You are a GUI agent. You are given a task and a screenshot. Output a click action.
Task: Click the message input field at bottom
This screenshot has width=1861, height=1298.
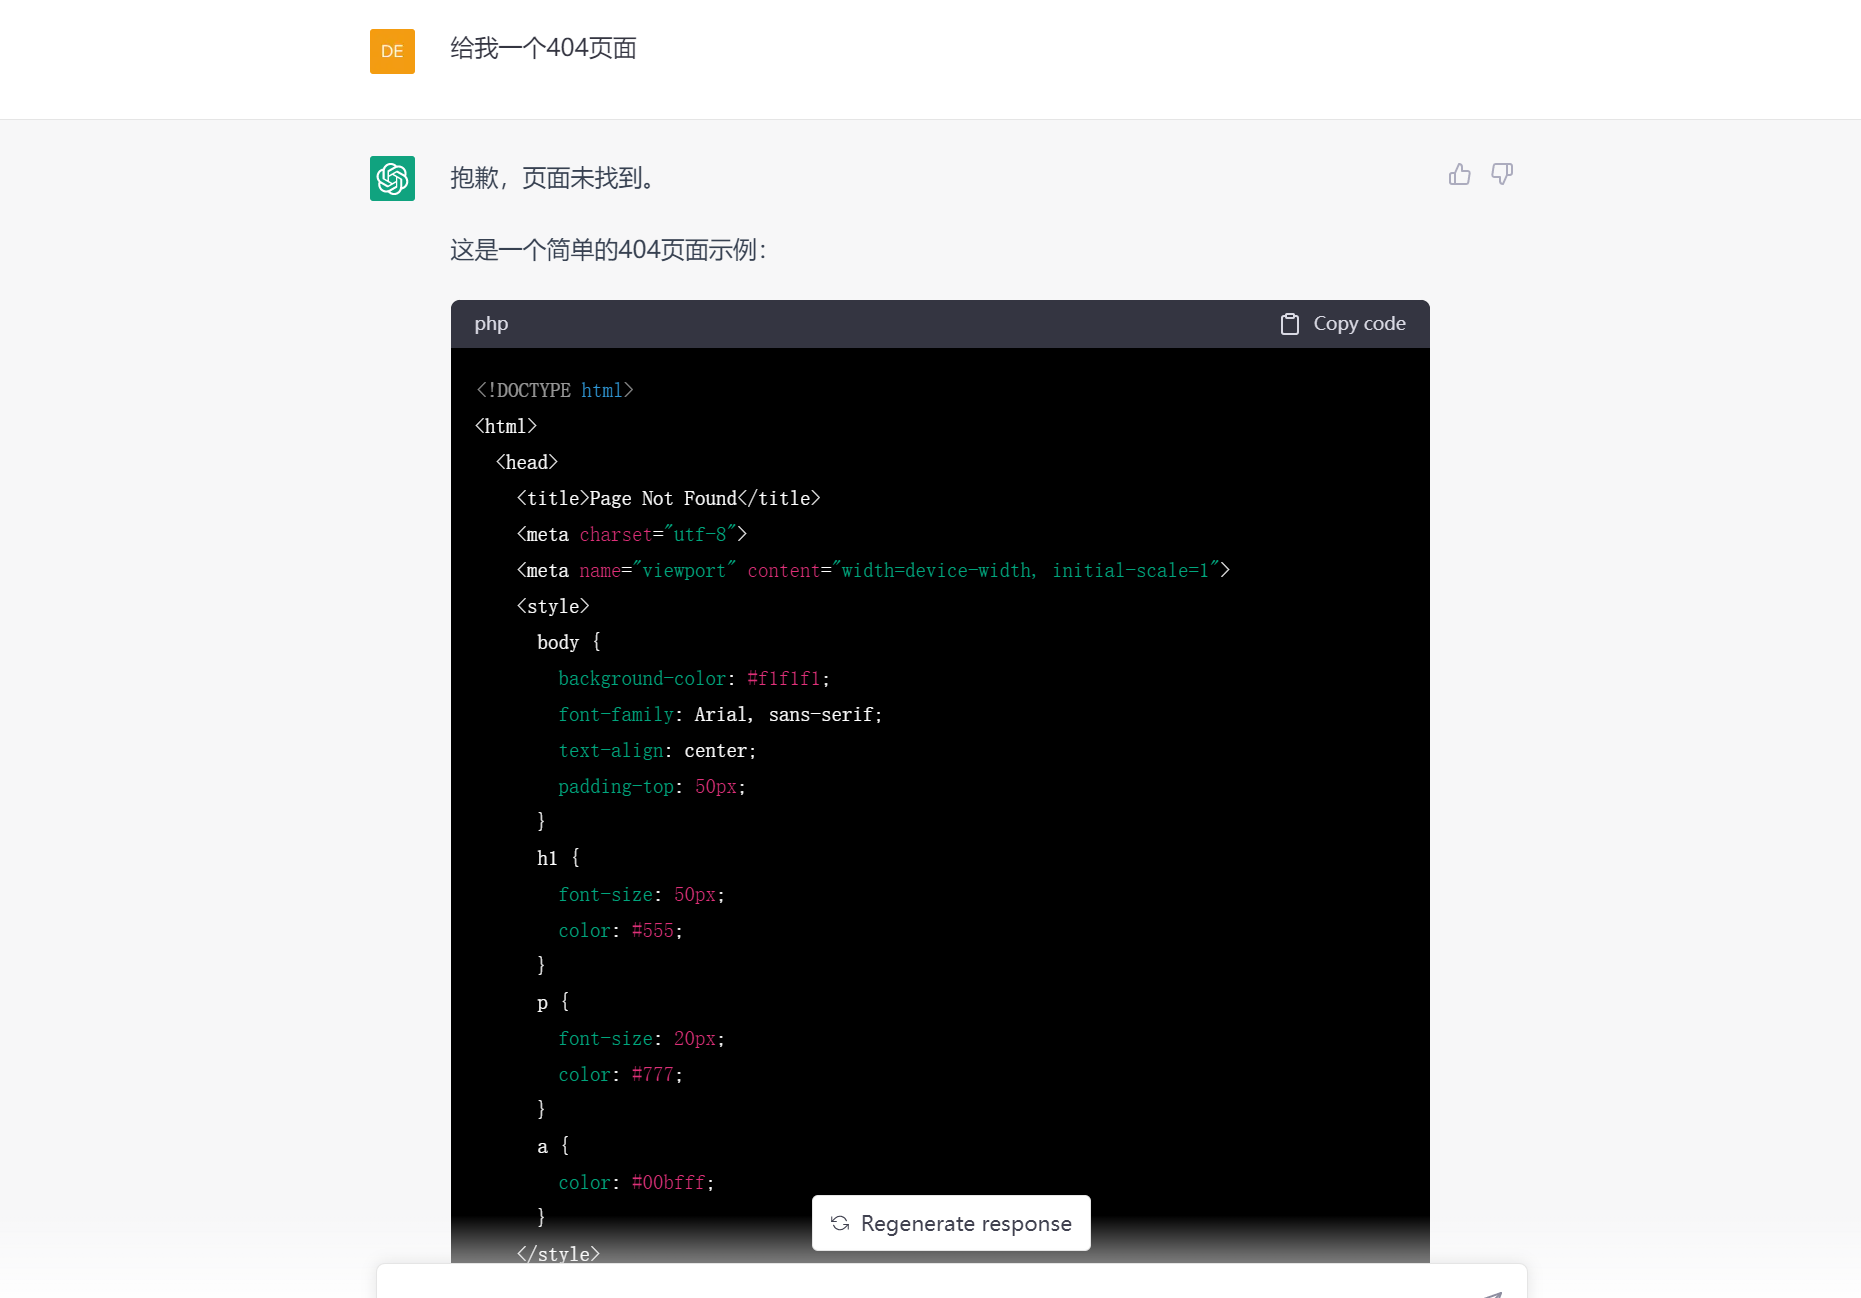(x=951, y=1281)
